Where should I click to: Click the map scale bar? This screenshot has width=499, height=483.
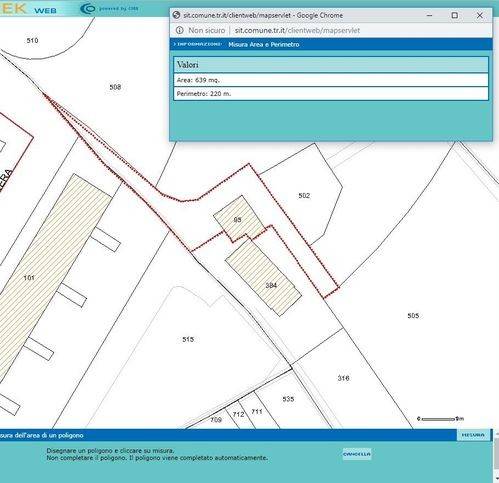tap(440, 419)
